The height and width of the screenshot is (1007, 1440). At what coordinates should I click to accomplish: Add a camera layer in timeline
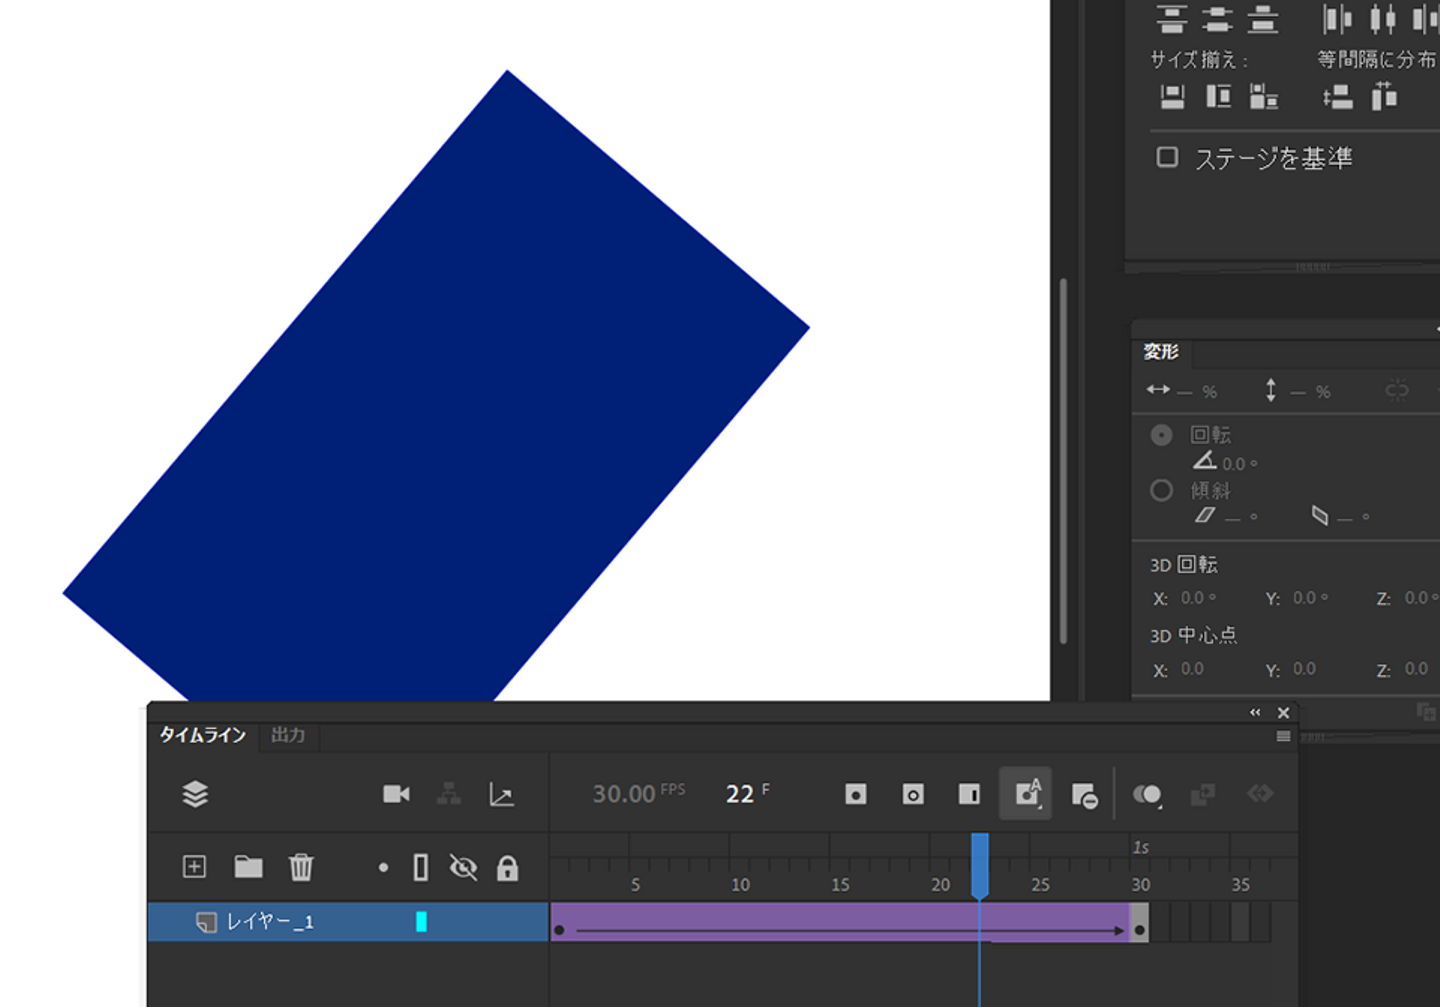[x=396, y=794]
